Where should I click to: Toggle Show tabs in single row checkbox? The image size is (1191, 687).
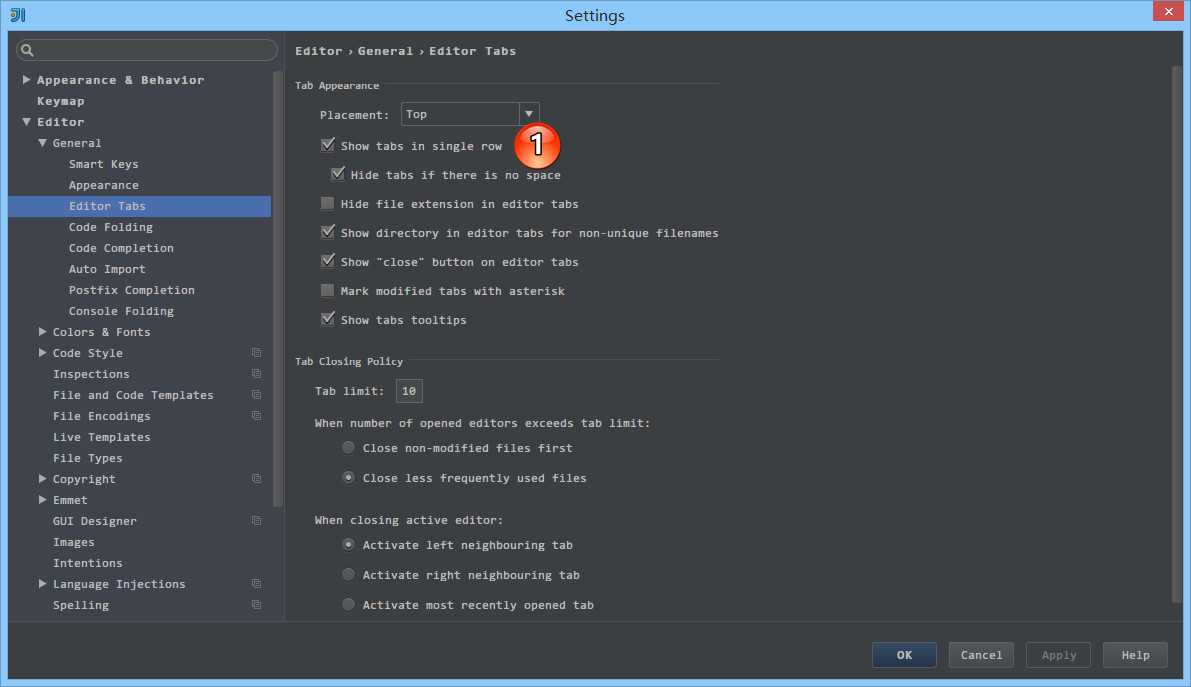coord(327,144)
